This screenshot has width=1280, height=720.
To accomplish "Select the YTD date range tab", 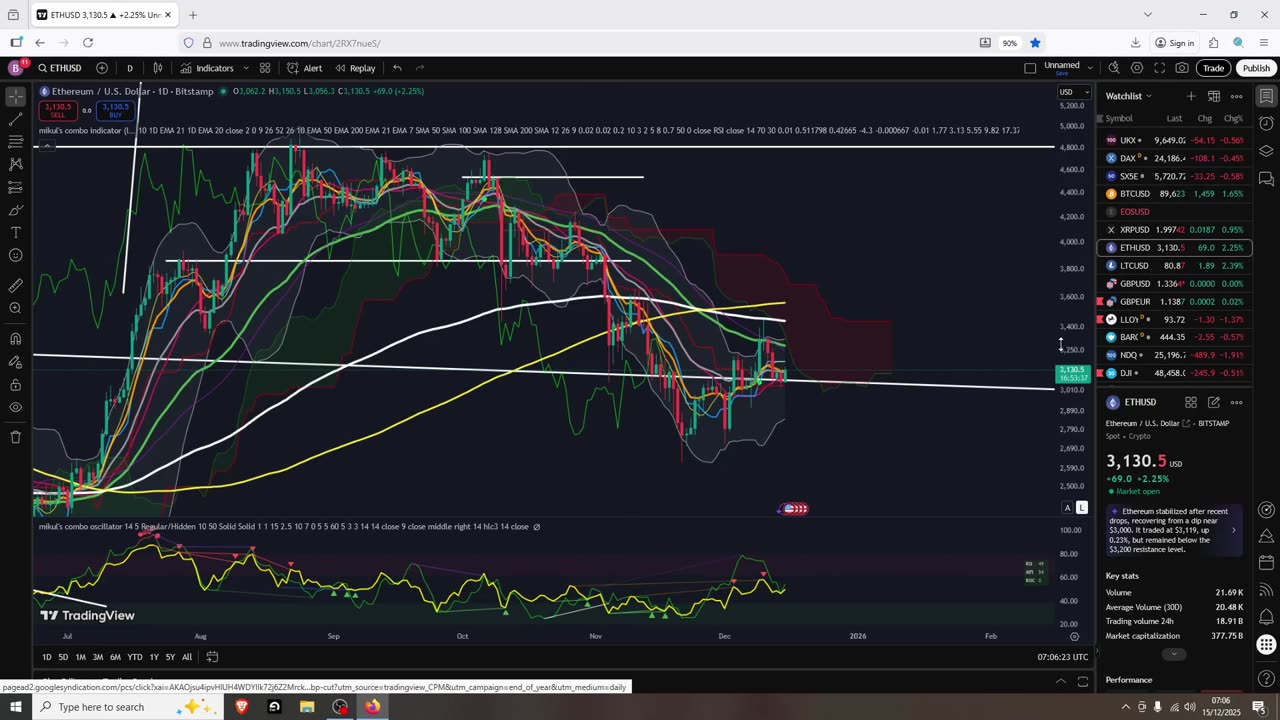I will 134,657.
